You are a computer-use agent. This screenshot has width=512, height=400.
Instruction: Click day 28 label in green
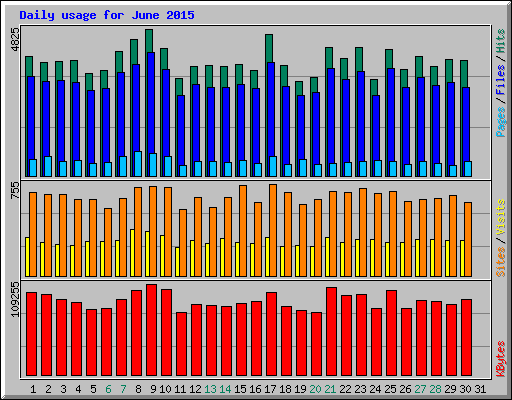point(435,389)
